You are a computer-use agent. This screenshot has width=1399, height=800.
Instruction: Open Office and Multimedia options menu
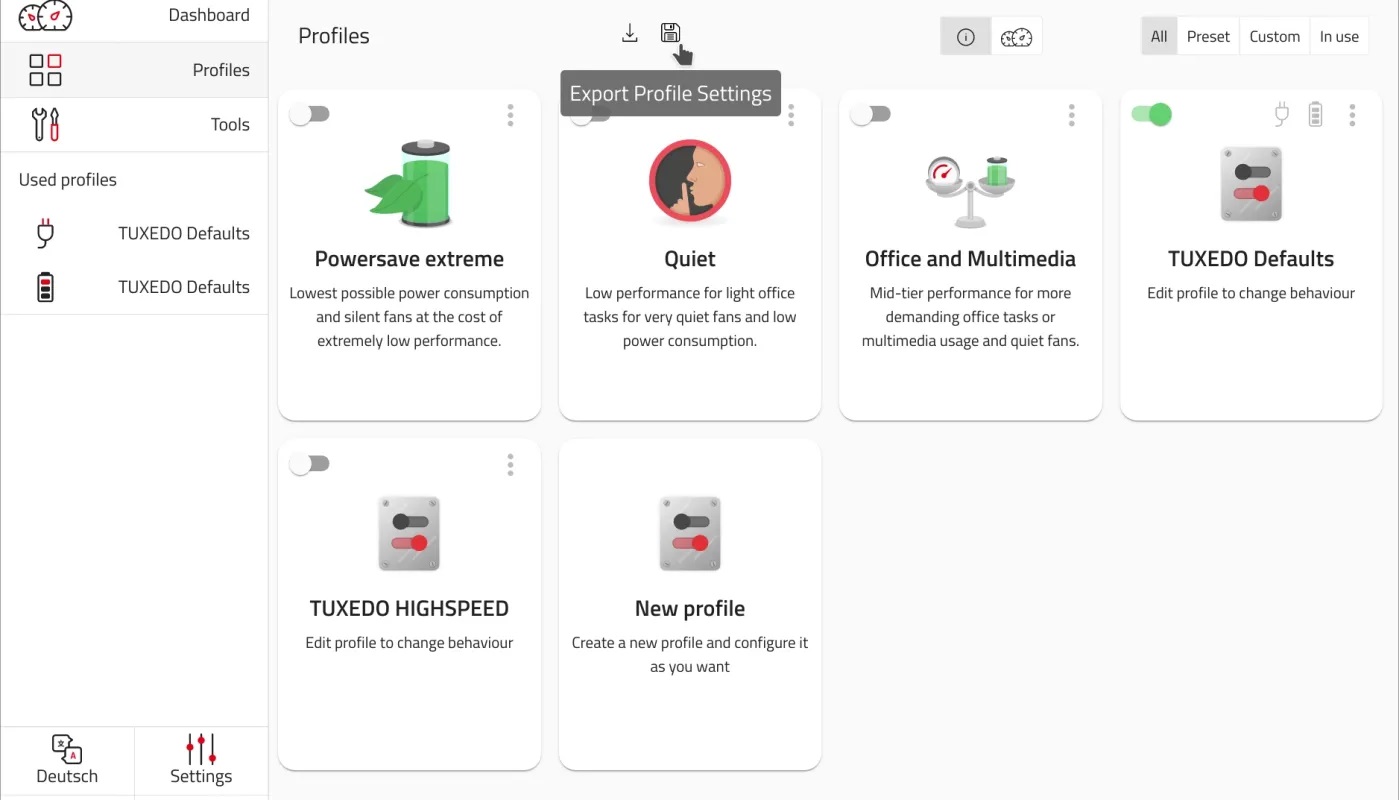[x=1071, y=115]
